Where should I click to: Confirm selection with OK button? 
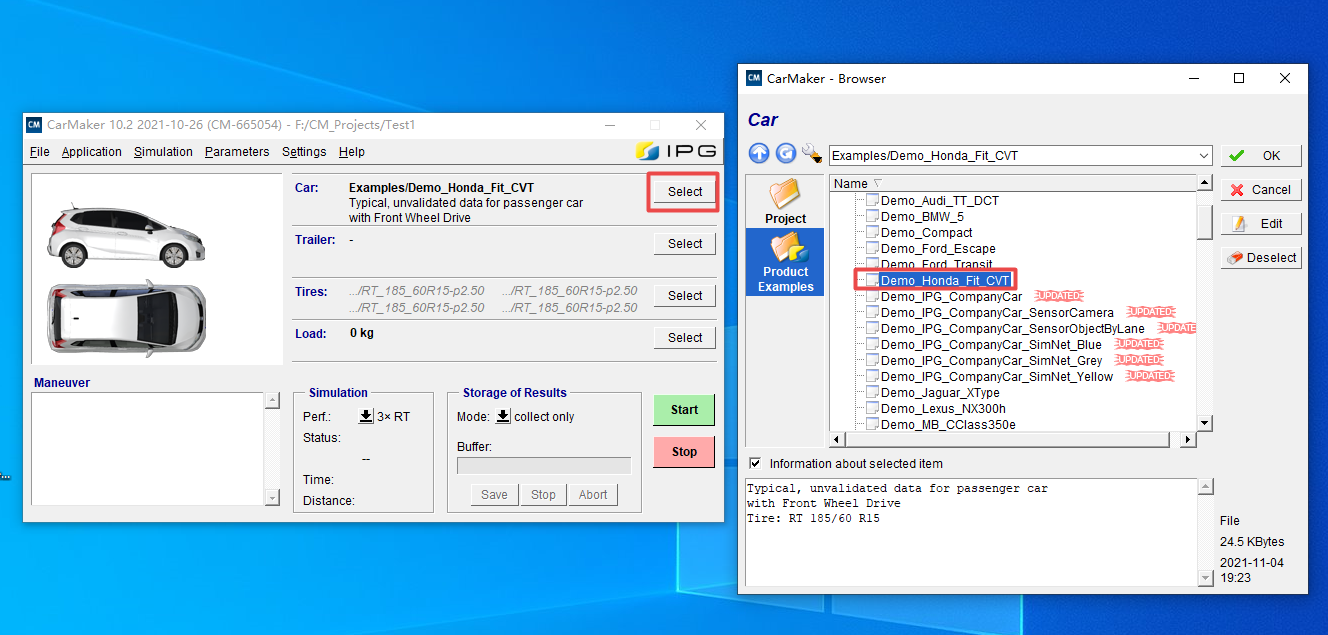(x=1261, y=155)
